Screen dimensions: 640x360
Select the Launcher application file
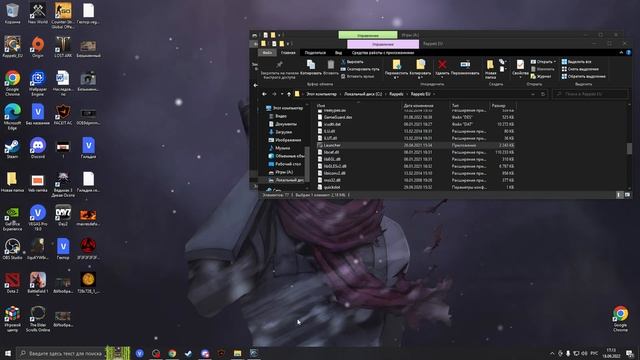416,145
